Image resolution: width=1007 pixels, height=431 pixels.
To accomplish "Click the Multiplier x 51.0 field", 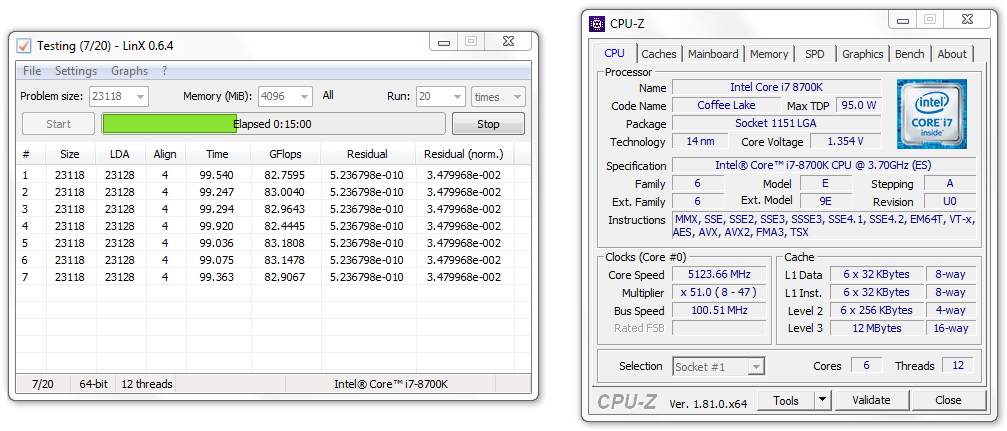I will click(719, 292).
